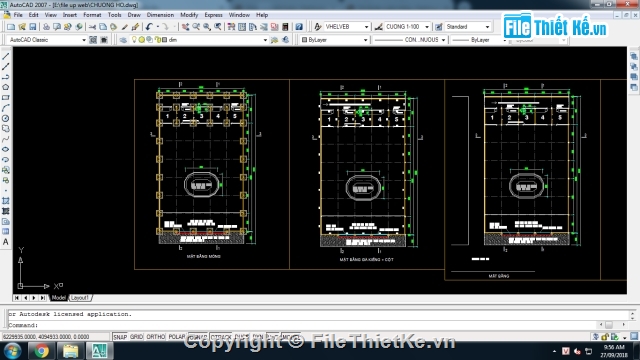The height and width of the screenshot is (360, 640).
Task: Open Windows Start button
Action: click(x=13, y=351)
